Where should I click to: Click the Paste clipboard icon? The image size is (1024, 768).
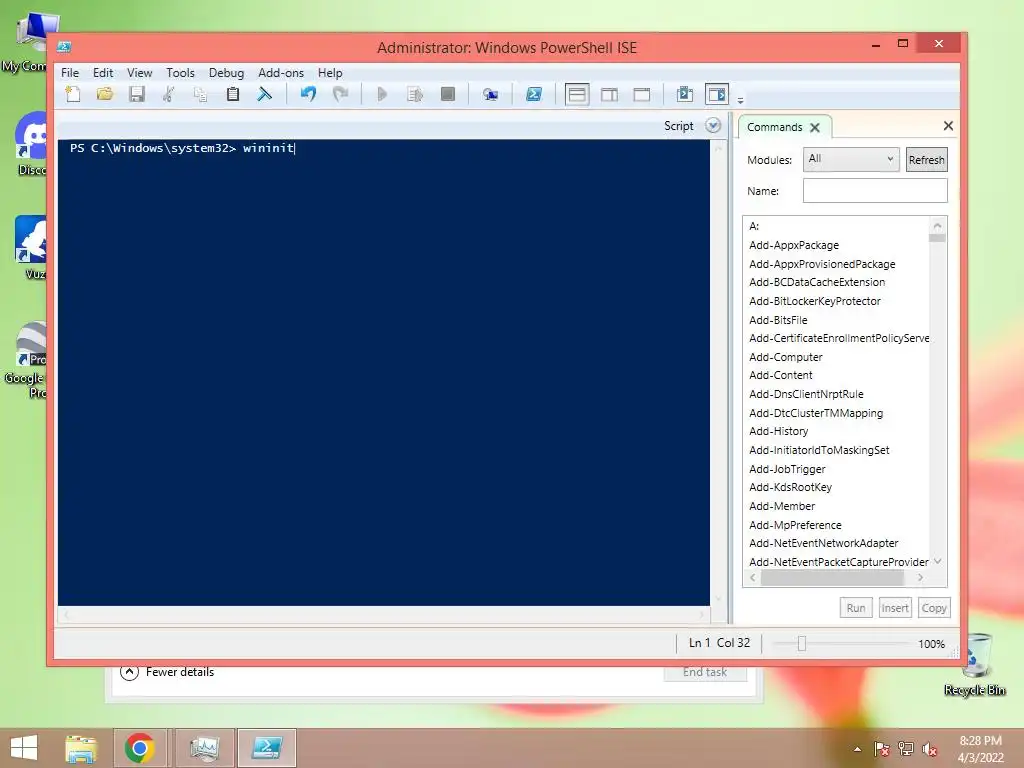click(x=232, y=94)
